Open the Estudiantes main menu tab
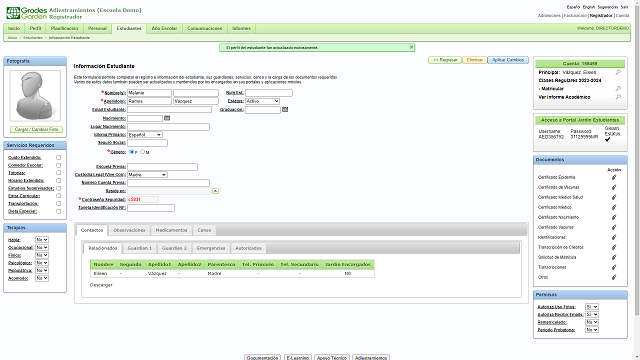640x360 pixels. click(x=129, y=29)
